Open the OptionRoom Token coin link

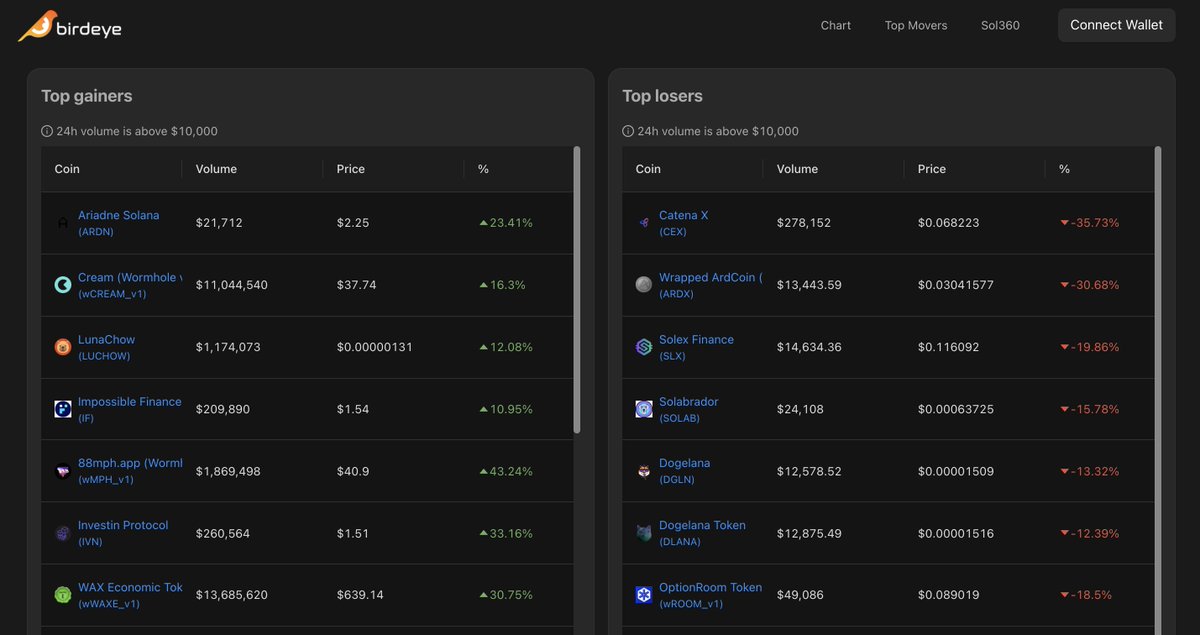pyautogui.click(x=710, y=587)
